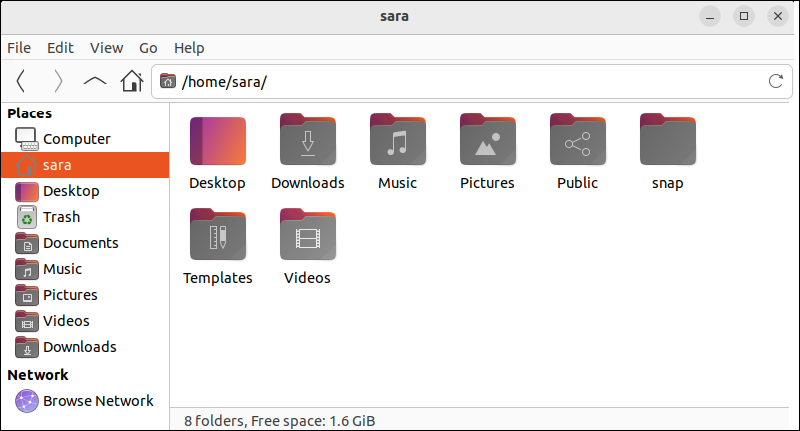Go up to the parent folder
Viewport: 800px width, 431px height.
pos(95,81)
